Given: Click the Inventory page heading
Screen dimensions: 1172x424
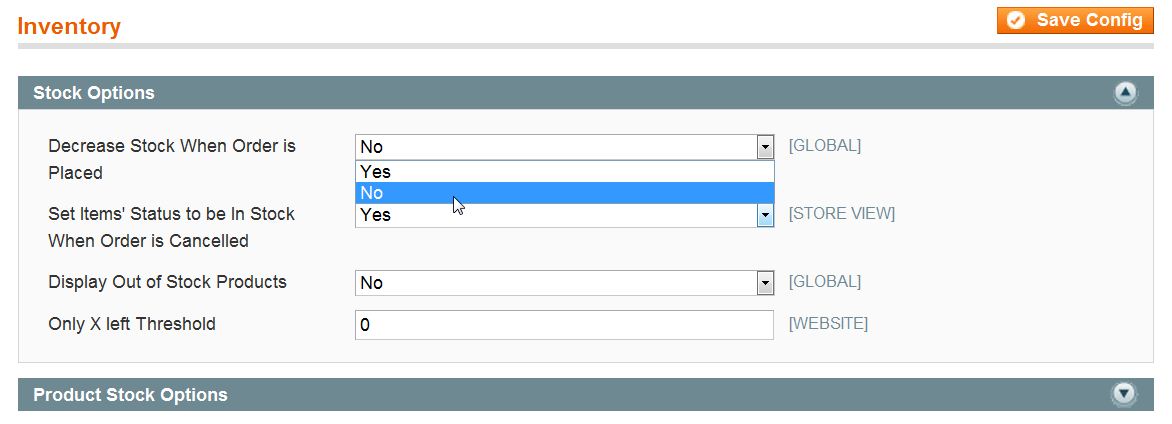Looking at the screenshot, I should coord(69,27).
